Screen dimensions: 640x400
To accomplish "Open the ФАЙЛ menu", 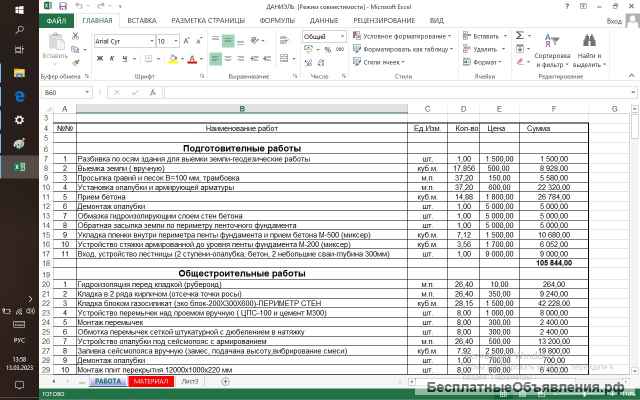I will [x=57, y=20].
